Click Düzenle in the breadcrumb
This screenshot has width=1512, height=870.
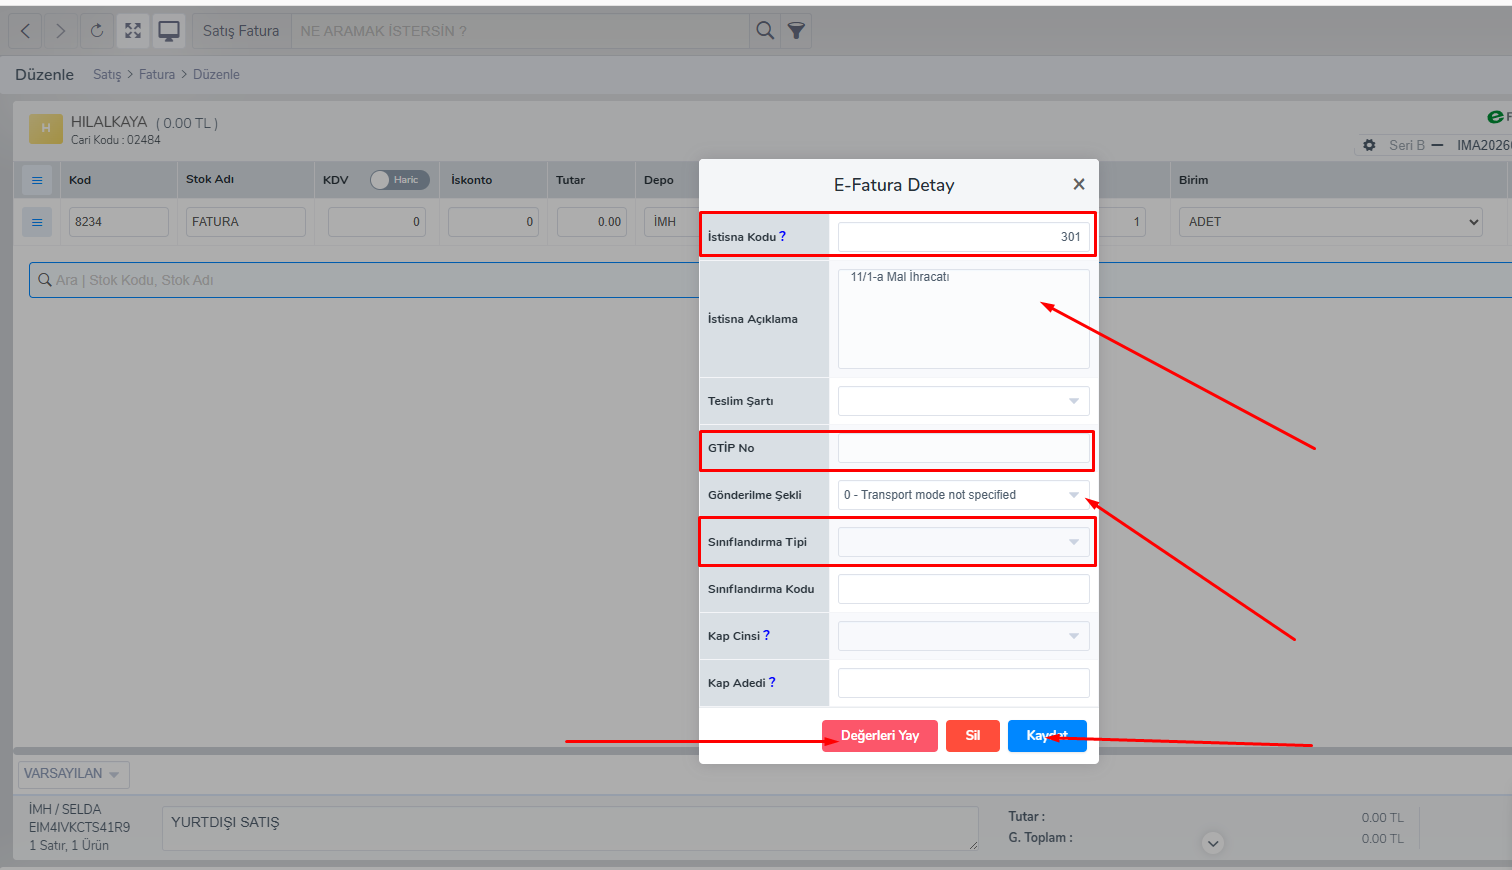(x=216, y=75)
